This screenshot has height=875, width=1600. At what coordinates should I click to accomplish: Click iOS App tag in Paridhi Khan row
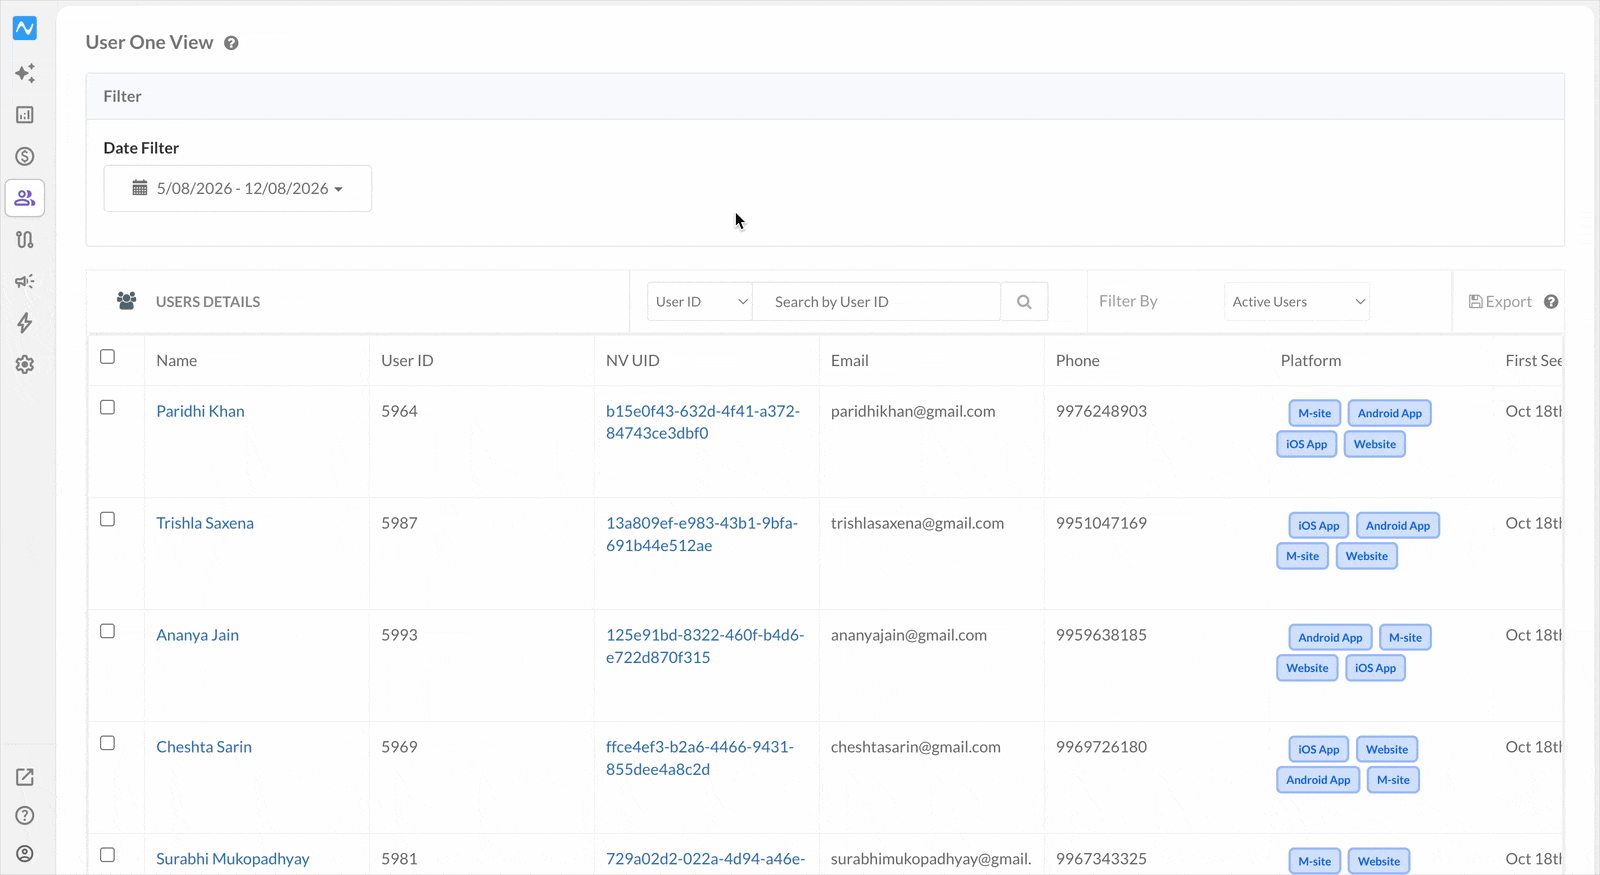[x=1306, y=444]
